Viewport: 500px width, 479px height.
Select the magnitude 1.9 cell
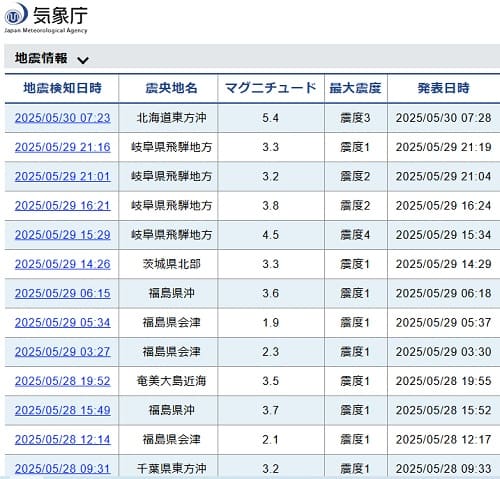(270, 322)
